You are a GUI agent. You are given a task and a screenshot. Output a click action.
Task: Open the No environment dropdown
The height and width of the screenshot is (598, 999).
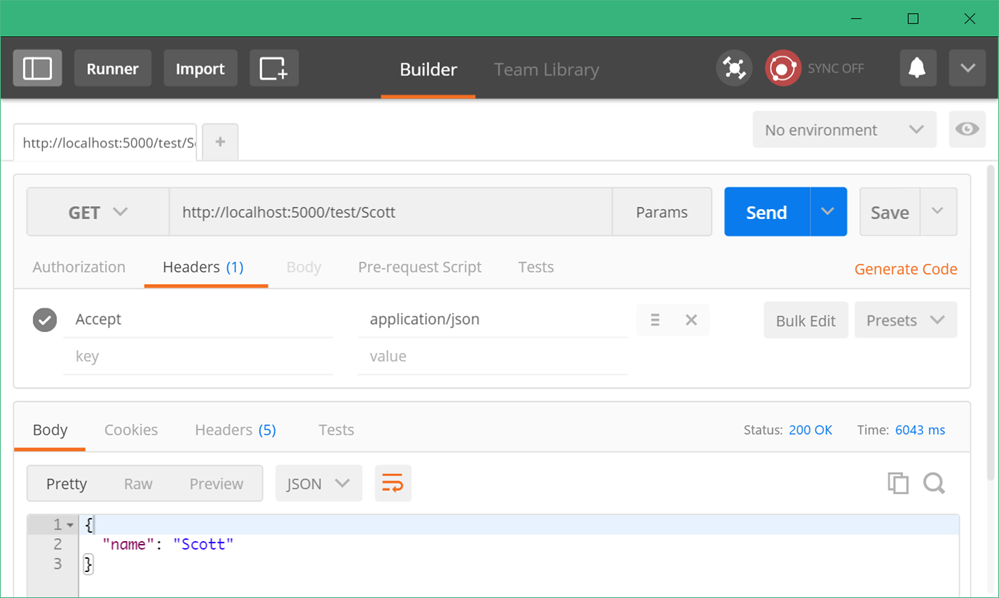(844, 129)
